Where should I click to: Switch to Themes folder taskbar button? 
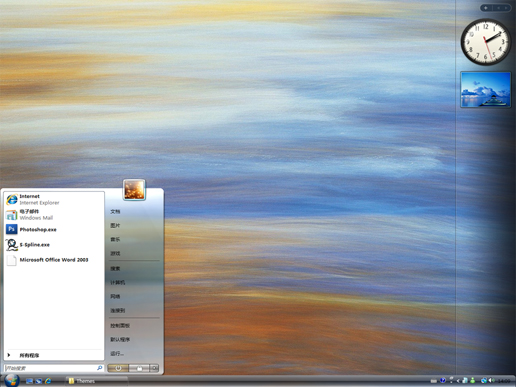tap(97, 381)
